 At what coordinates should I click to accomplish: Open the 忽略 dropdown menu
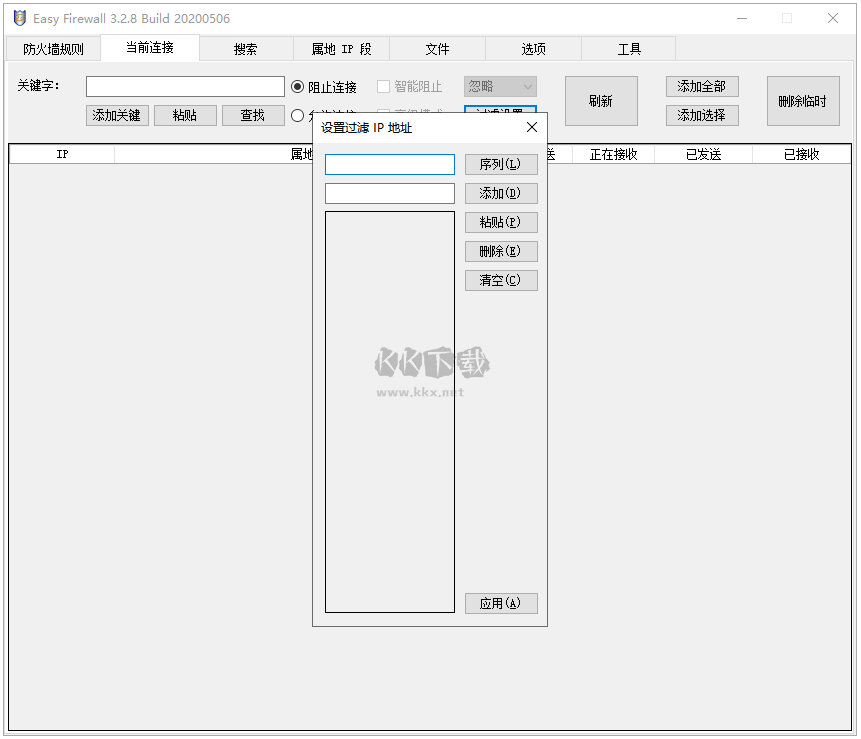(x=499, y=86)
